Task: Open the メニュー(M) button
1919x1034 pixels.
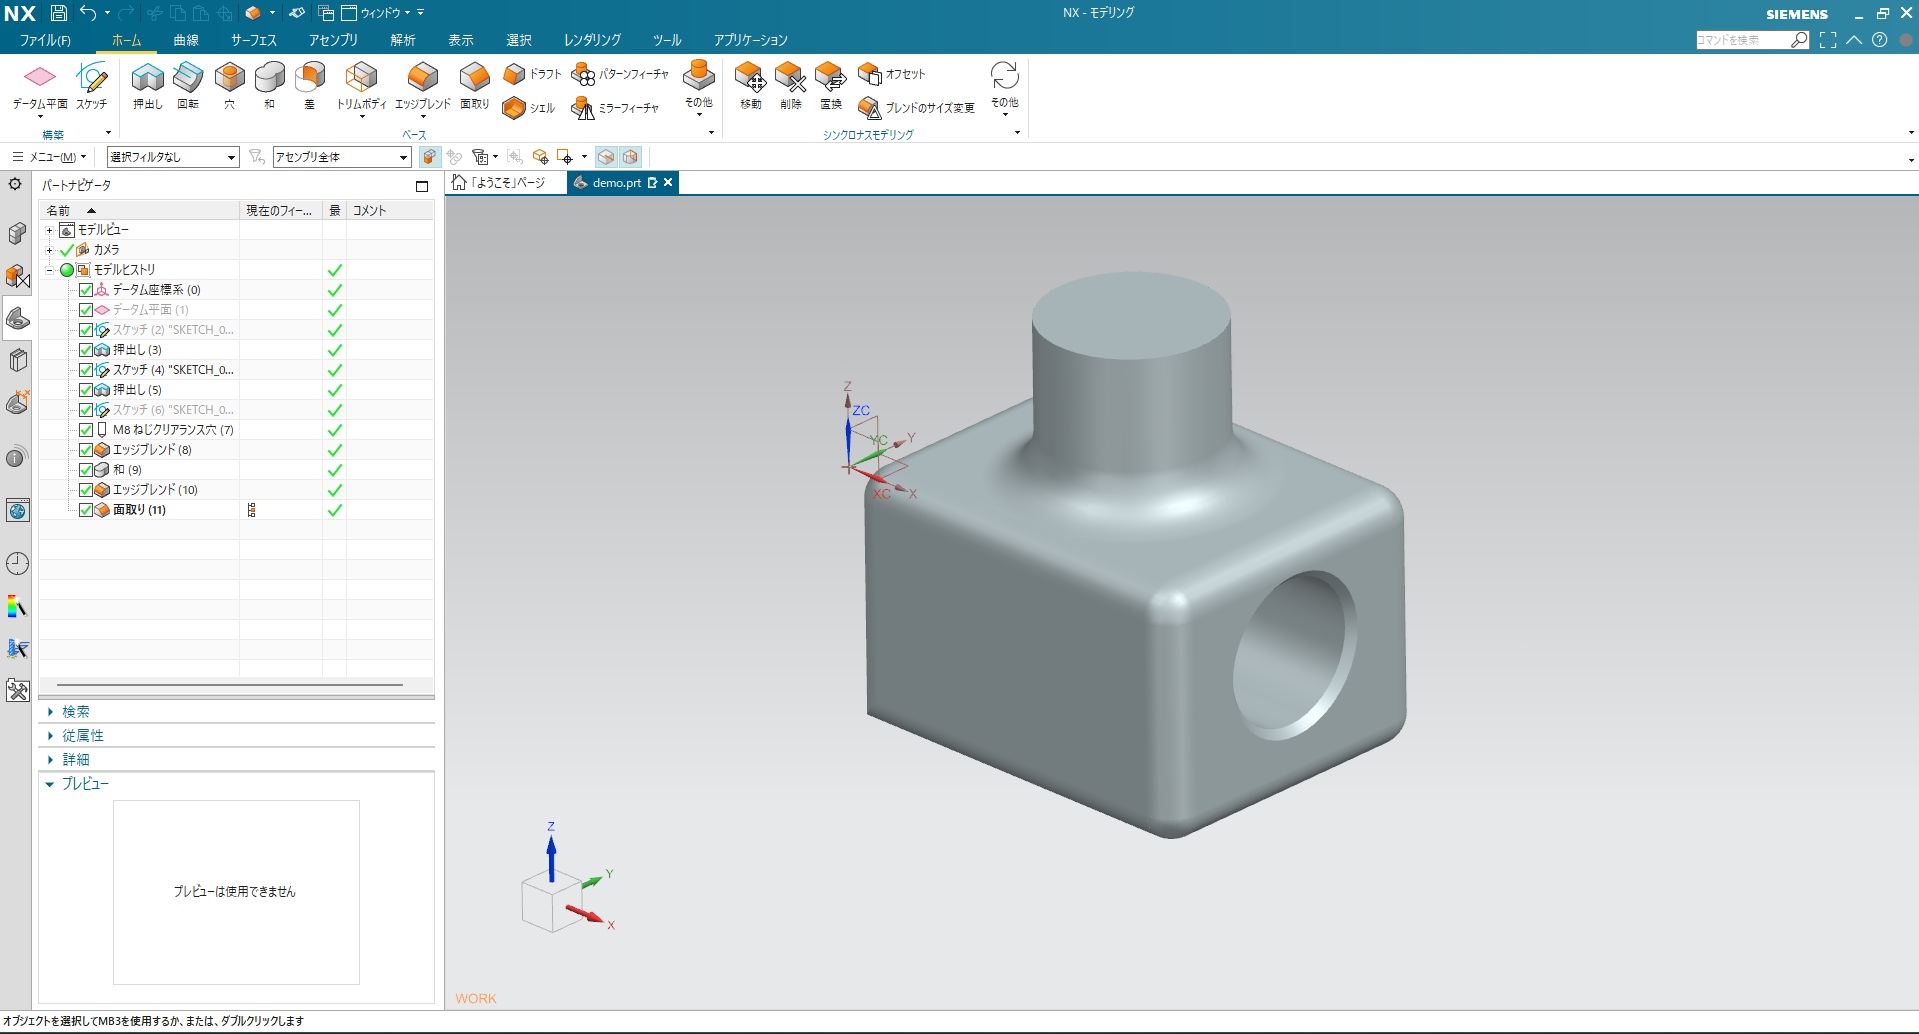Action: click(x=49, y=157)
